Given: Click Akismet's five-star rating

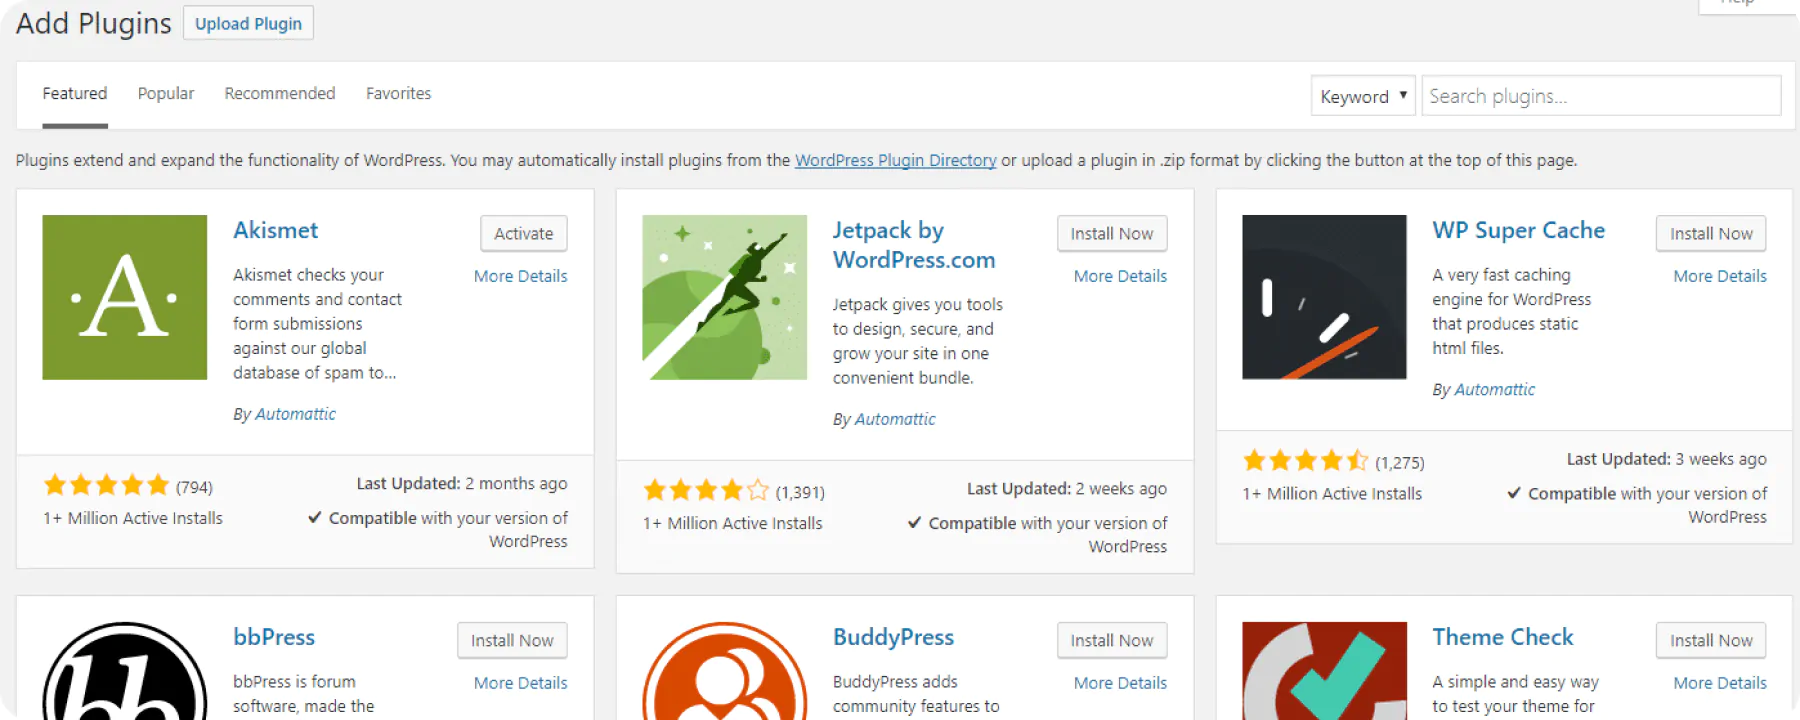Looking at the screenshot, I should (106, 486).
